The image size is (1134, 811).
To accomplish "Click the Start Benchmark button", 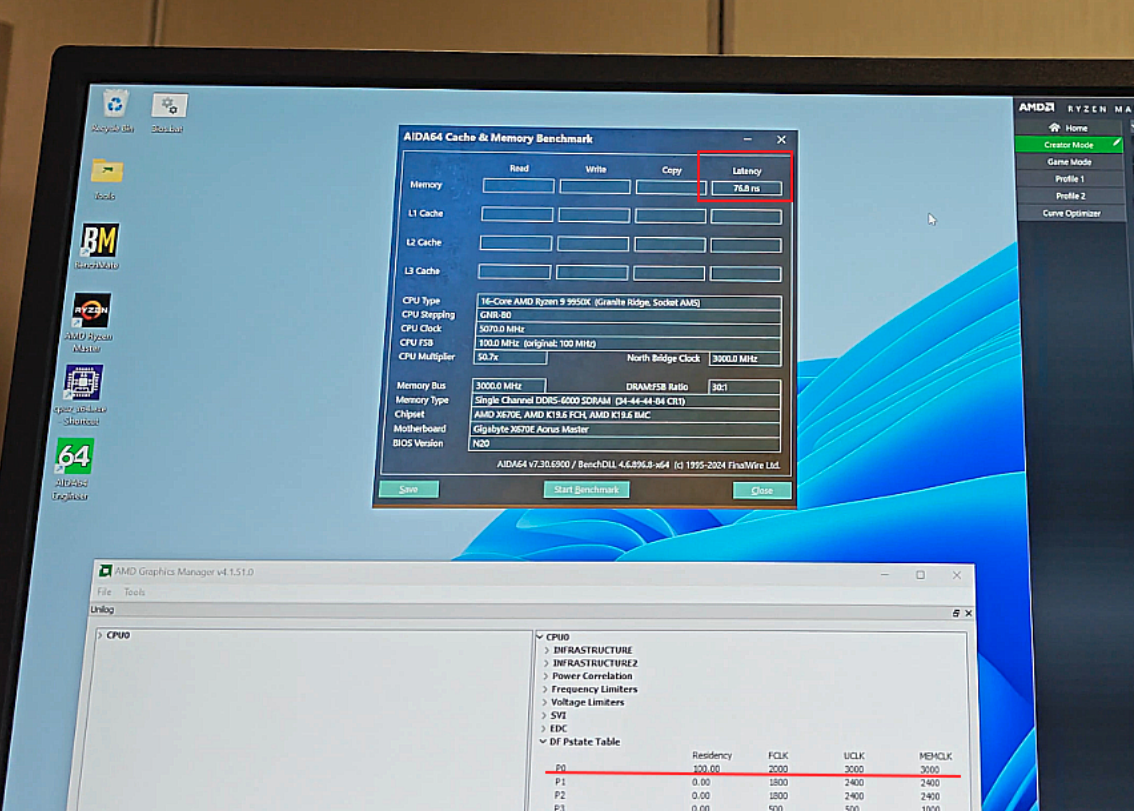I will [586, 490].
